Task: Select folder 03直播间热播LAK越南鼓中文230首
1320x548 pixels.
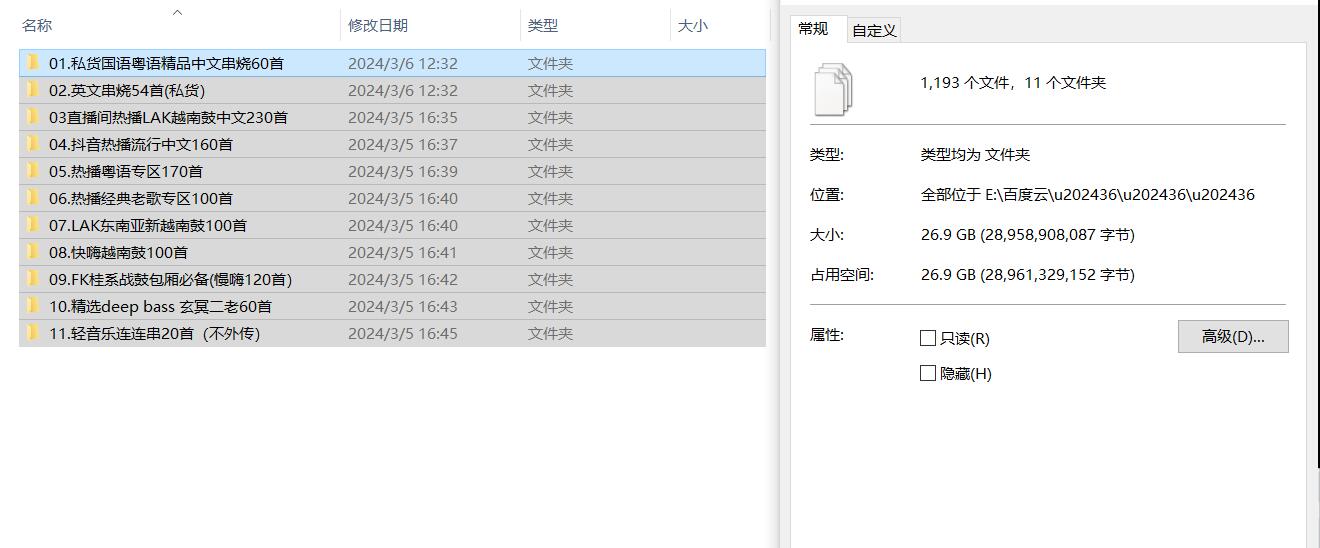Action: click(168, 117)
